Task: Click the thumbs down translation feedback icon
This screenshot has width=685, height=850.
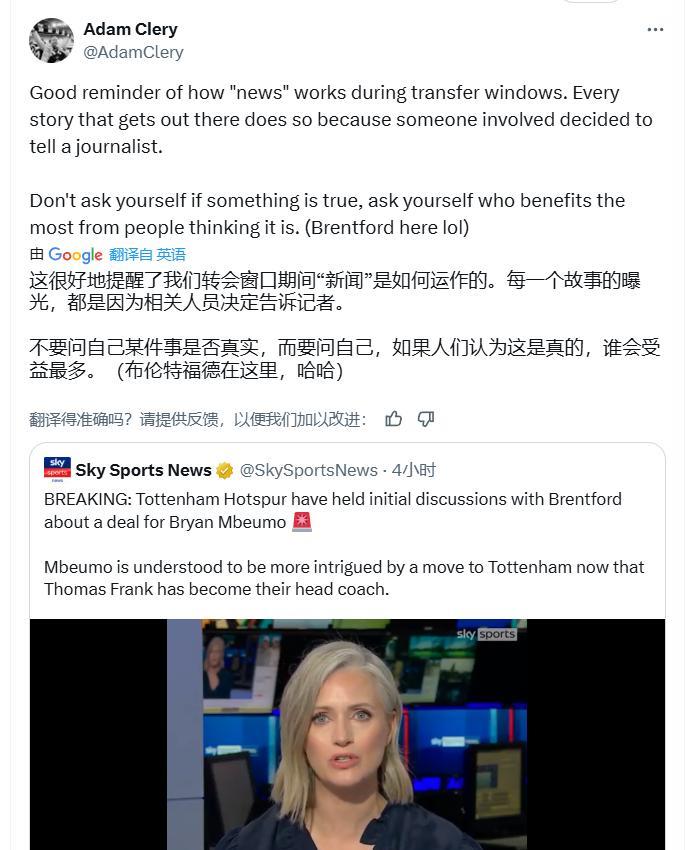Action: coord(426,419)
